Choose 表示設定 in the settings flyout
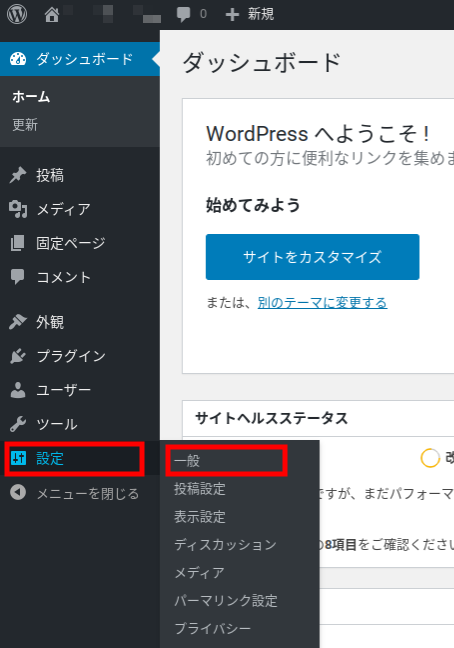The width and height of the screenshot is (454, 648). (x=200, y=517)
